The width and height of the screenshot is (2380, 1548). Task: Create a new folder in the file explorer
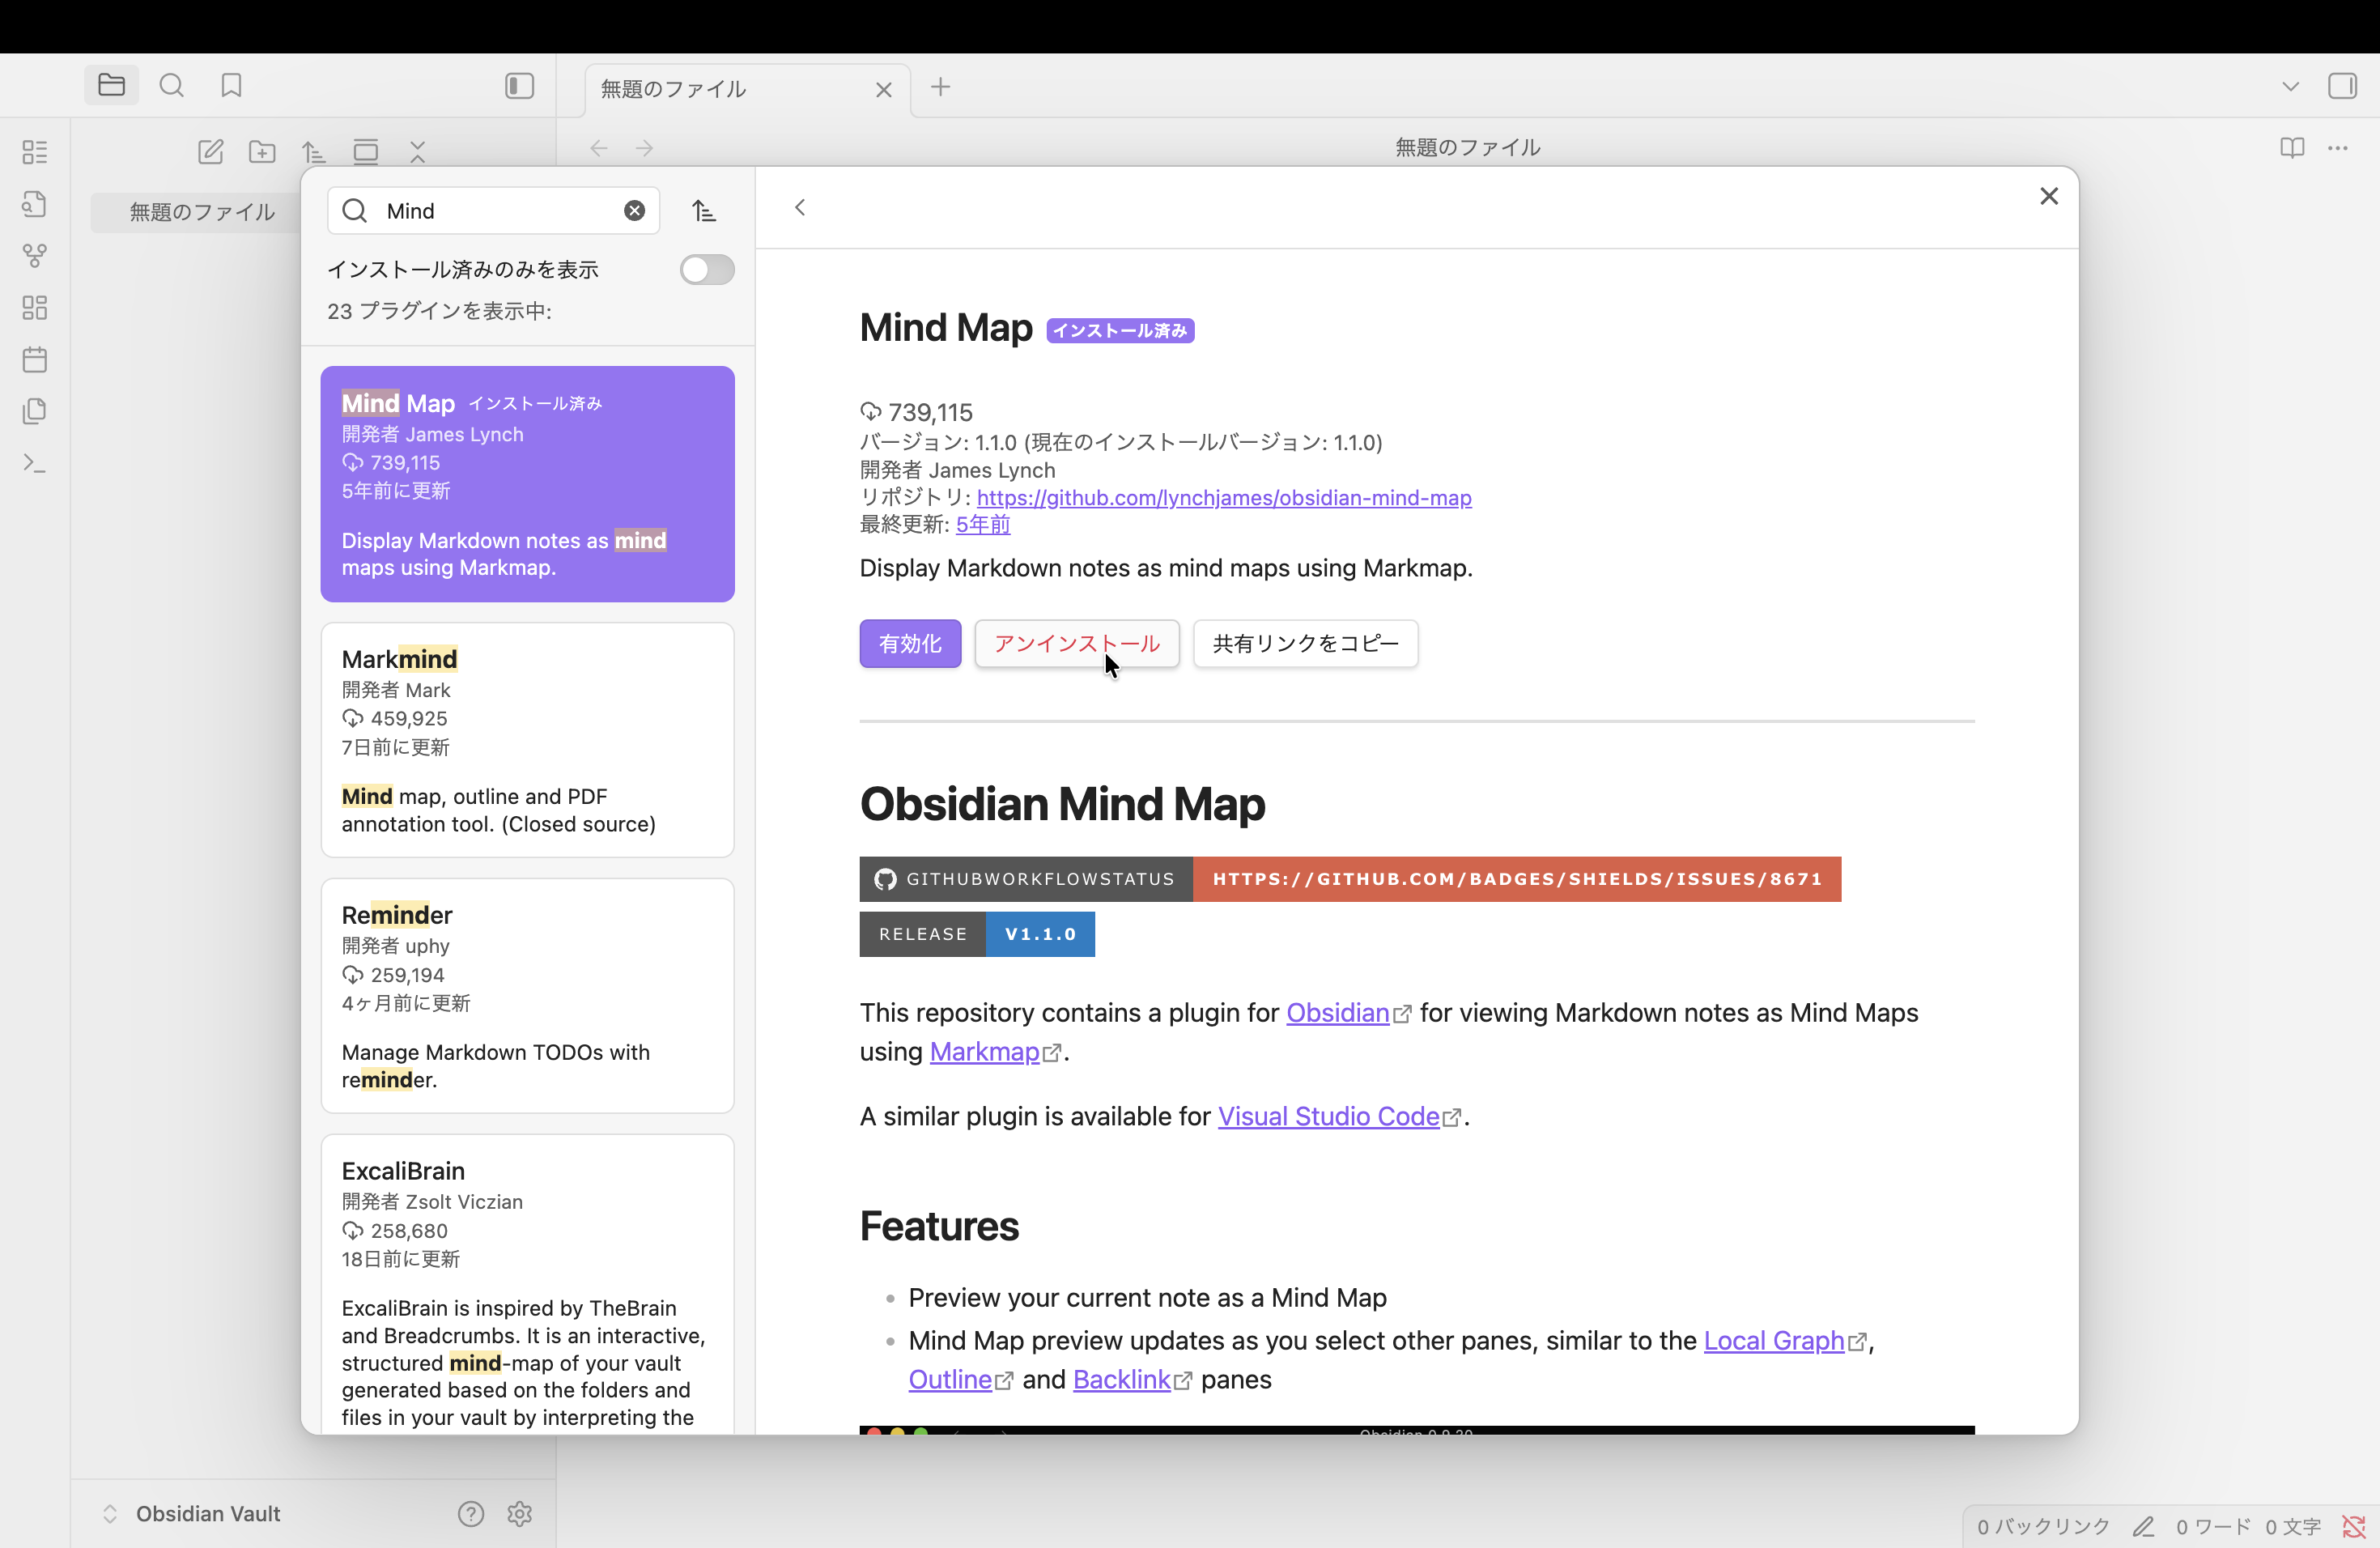click(x=262, y=152)
